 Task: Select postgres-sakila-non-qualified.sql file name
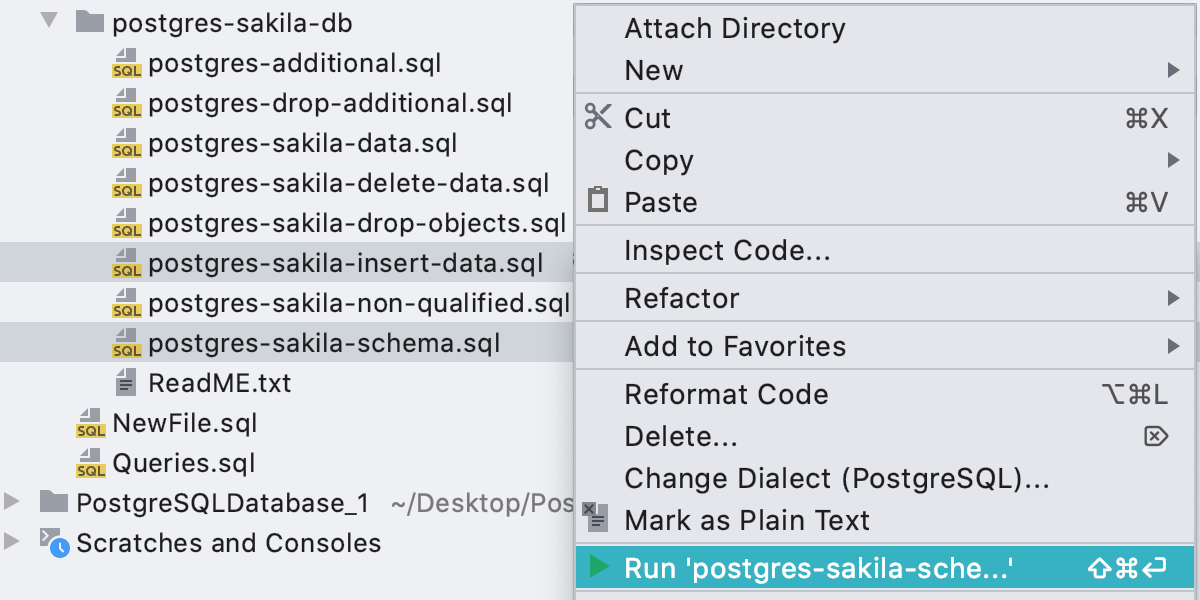[359, 303]
